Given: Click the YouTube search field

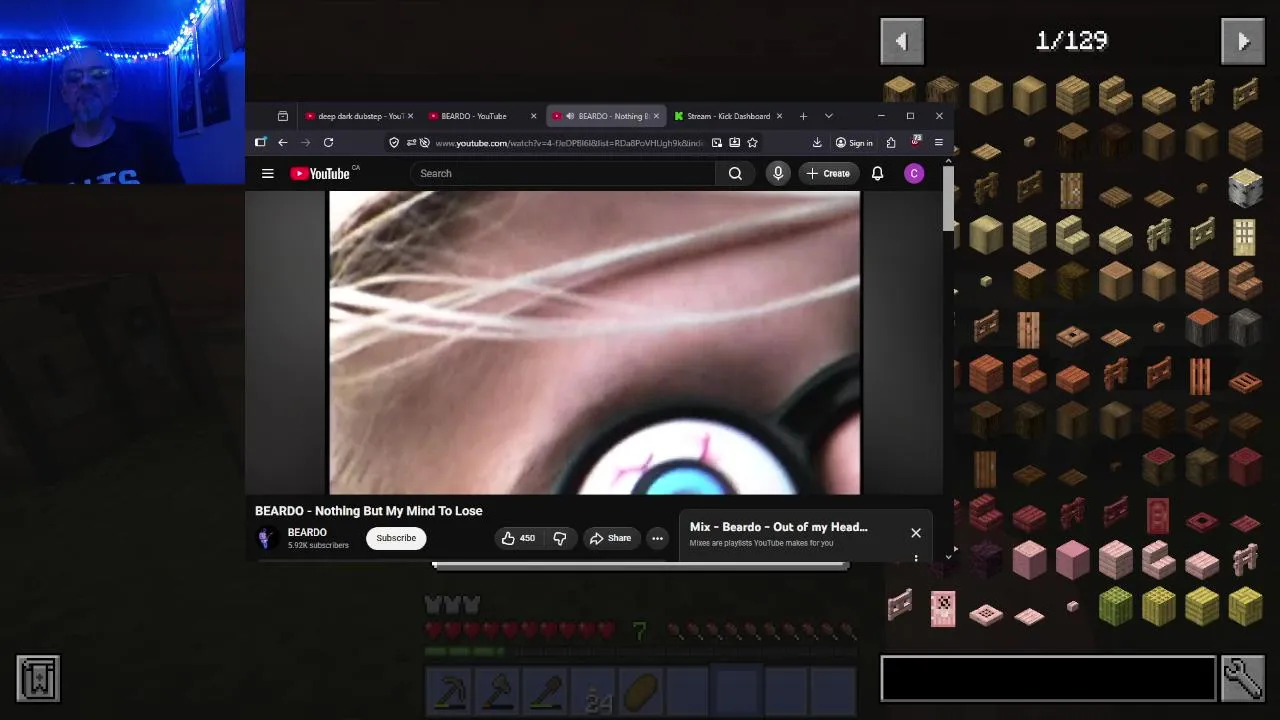Looking at the screenshot, I should pos(563,173).
